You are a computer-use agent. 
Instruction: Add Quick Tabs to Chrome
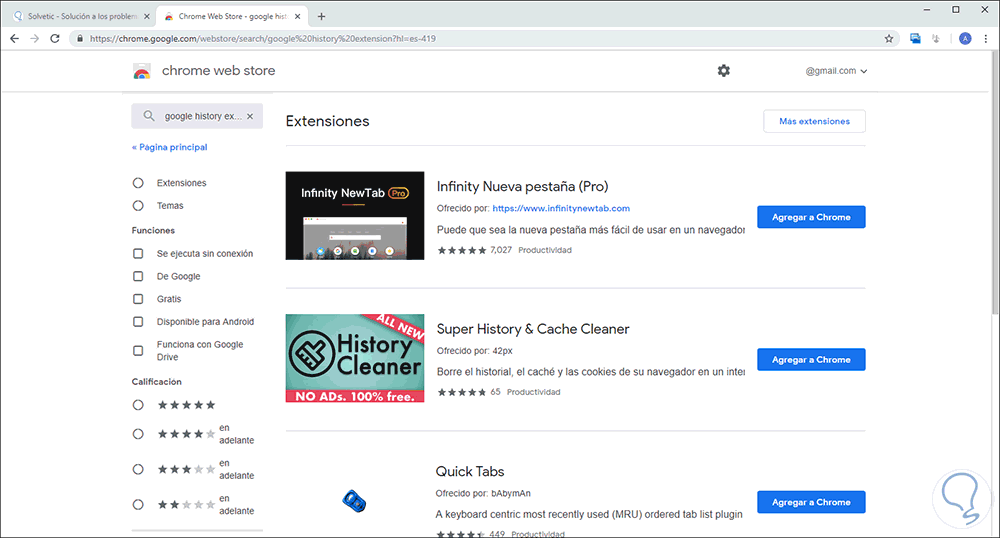[811, 502]
